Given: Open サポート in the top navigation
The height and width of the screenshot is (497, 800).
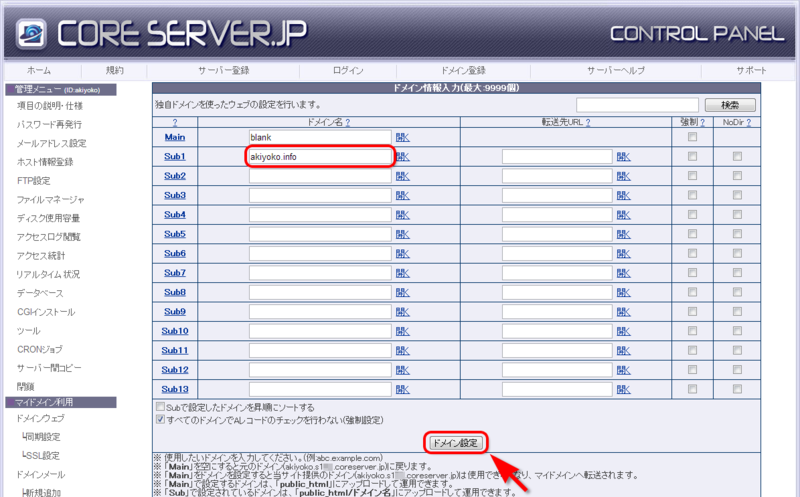Looking at the screenshot, I should [x=751, y=70].
